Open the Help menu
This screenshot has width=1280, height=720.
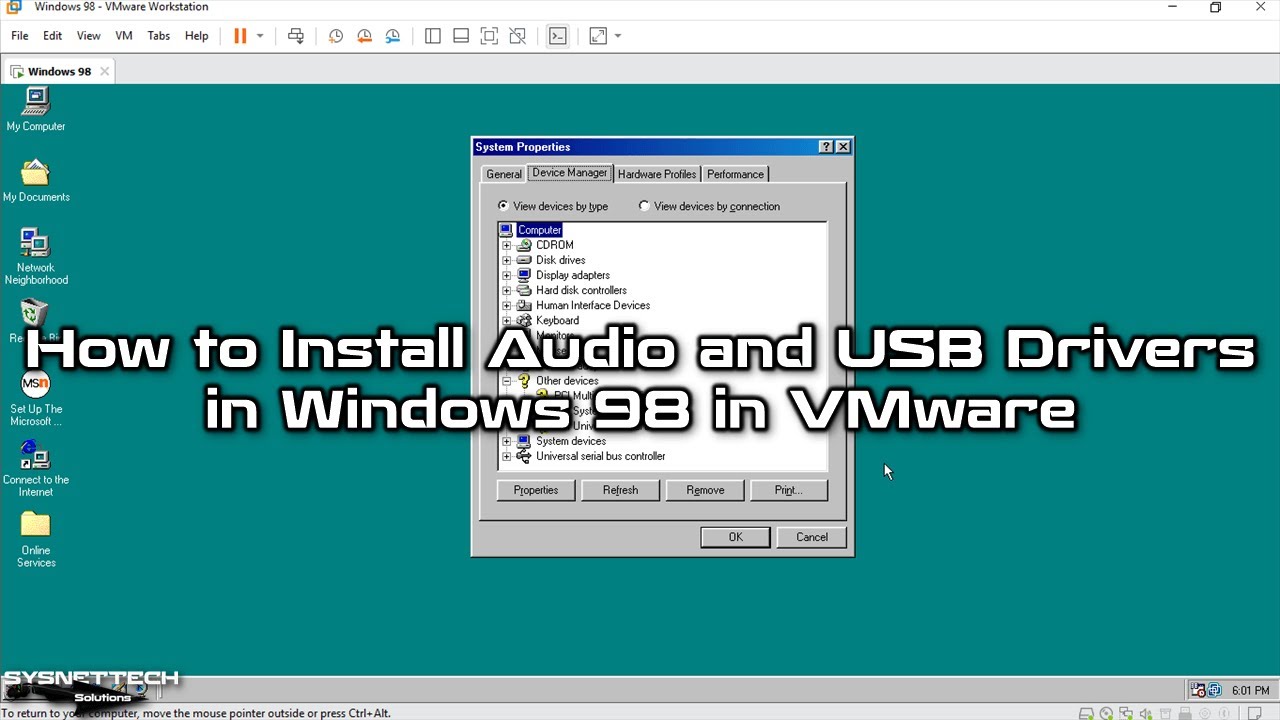197,36
